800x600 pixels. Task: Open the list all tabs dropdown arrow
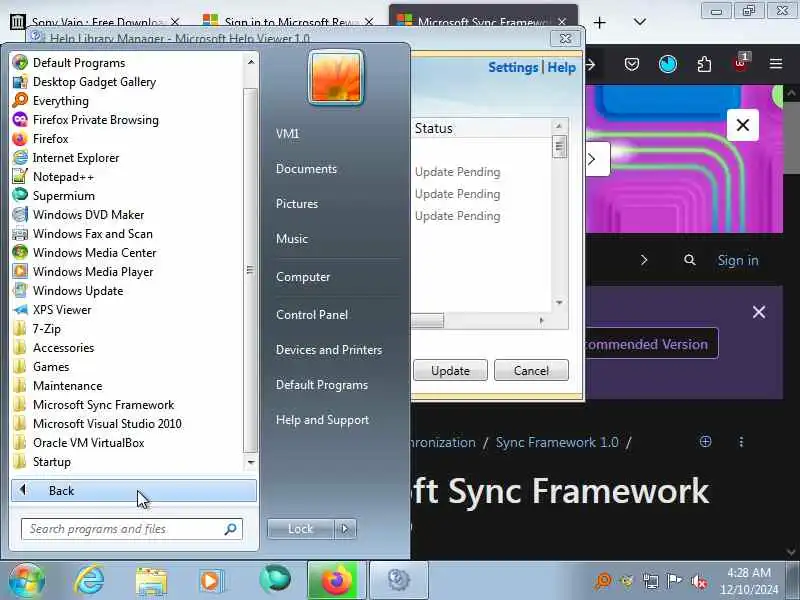pos(640,22)
